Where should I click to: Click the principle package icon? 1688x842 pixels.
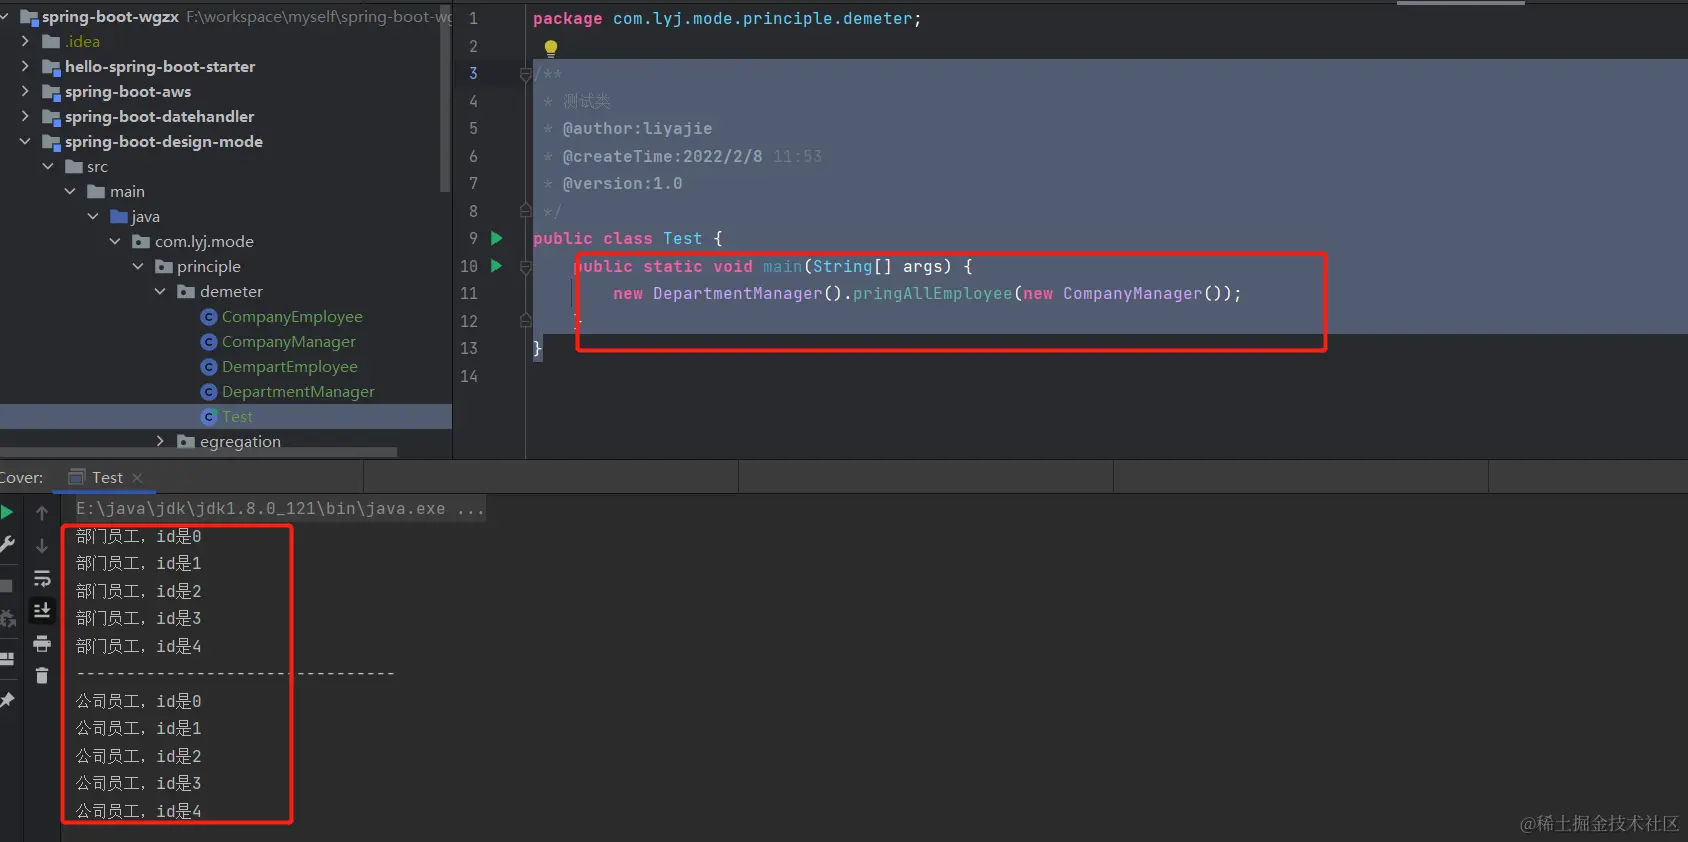click(x=164, y=267)
